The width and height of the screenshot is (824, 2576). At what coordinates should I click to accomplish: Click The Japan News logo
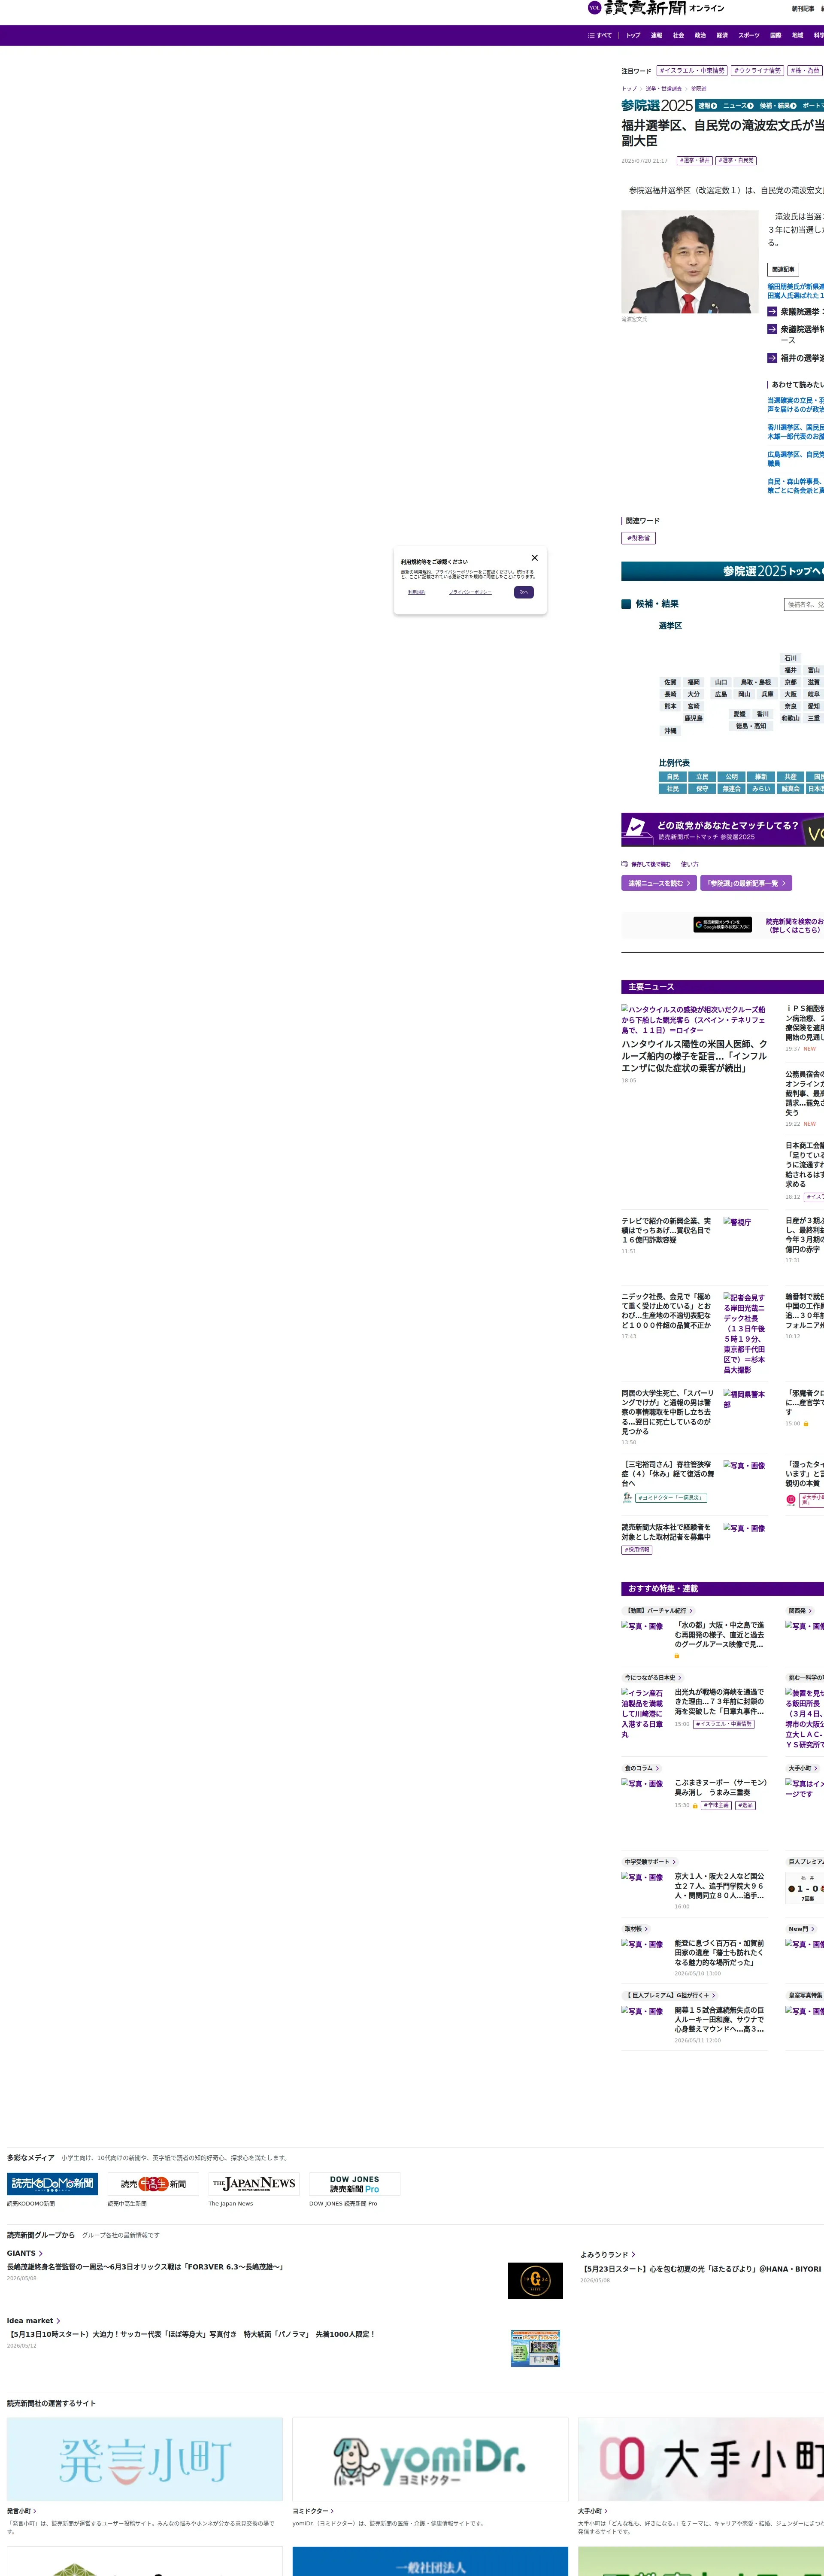tap(254, 2184)
